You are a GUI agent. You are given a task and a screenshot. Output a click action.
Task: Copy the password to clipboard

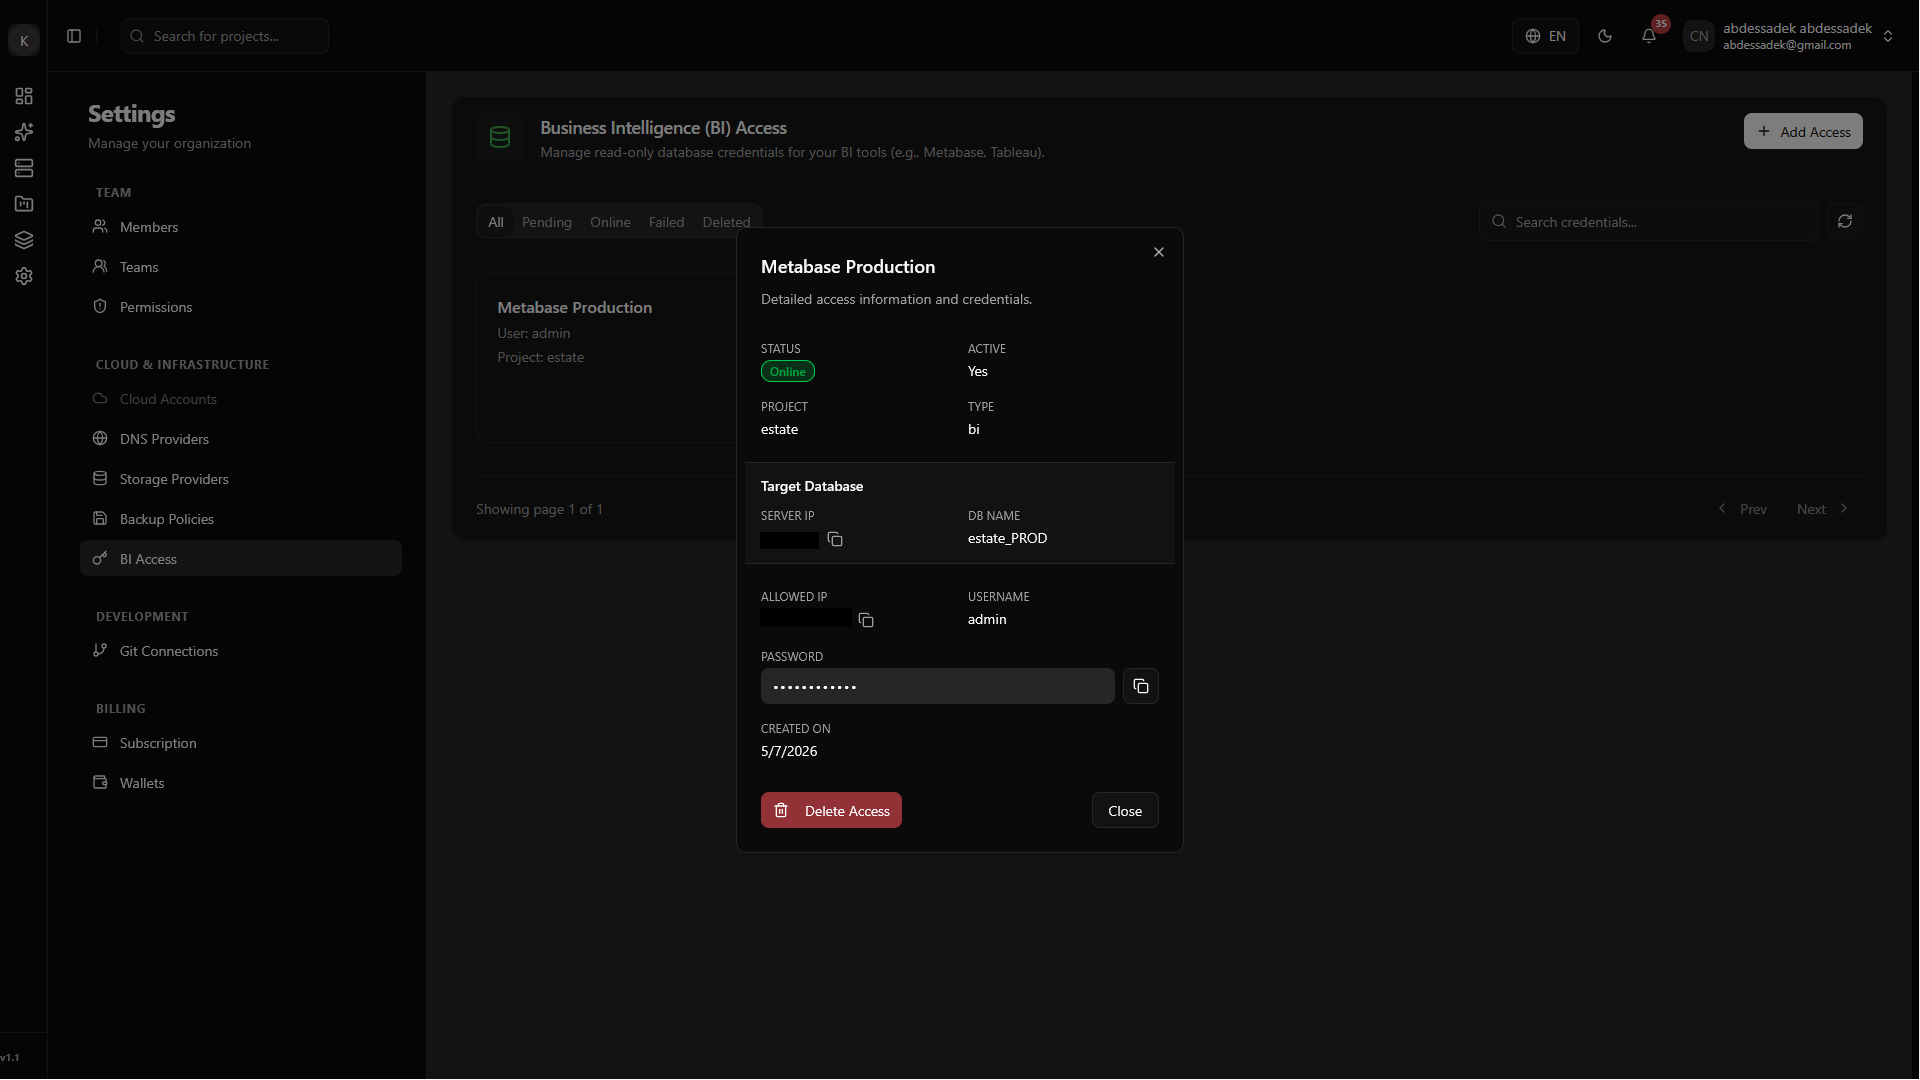(x=1141, y=686)
